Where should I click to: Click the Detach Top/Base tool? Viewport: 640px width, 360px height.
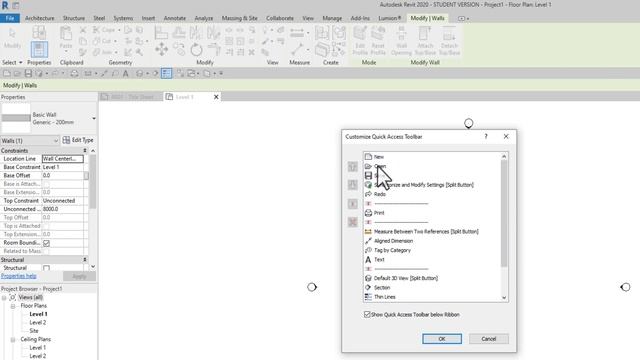tap(449, 41)
